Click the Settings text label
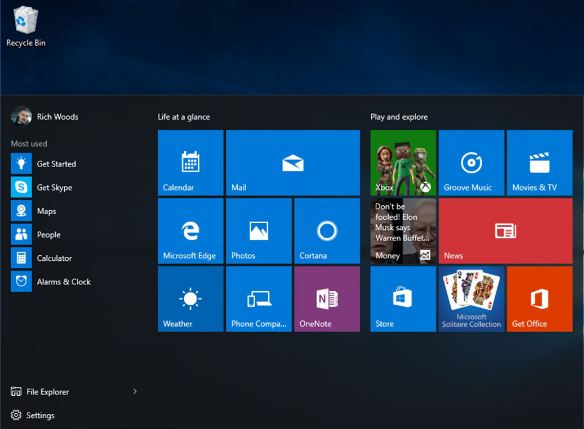Viewport: 584px width, 429px height. click(40, 415)
